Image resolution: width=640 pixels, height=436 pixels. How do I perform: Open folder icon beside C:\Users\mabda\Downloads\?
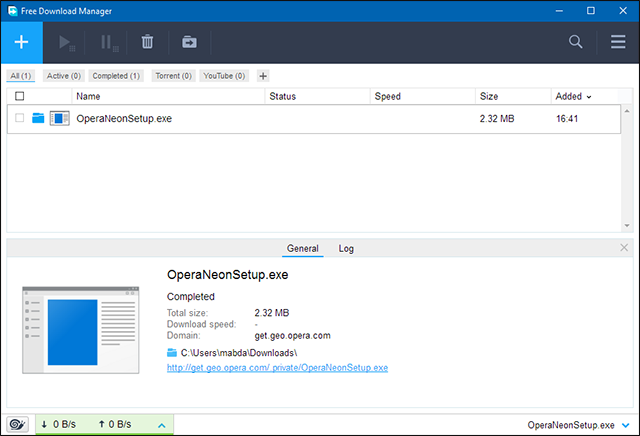(x=172, y=352)
